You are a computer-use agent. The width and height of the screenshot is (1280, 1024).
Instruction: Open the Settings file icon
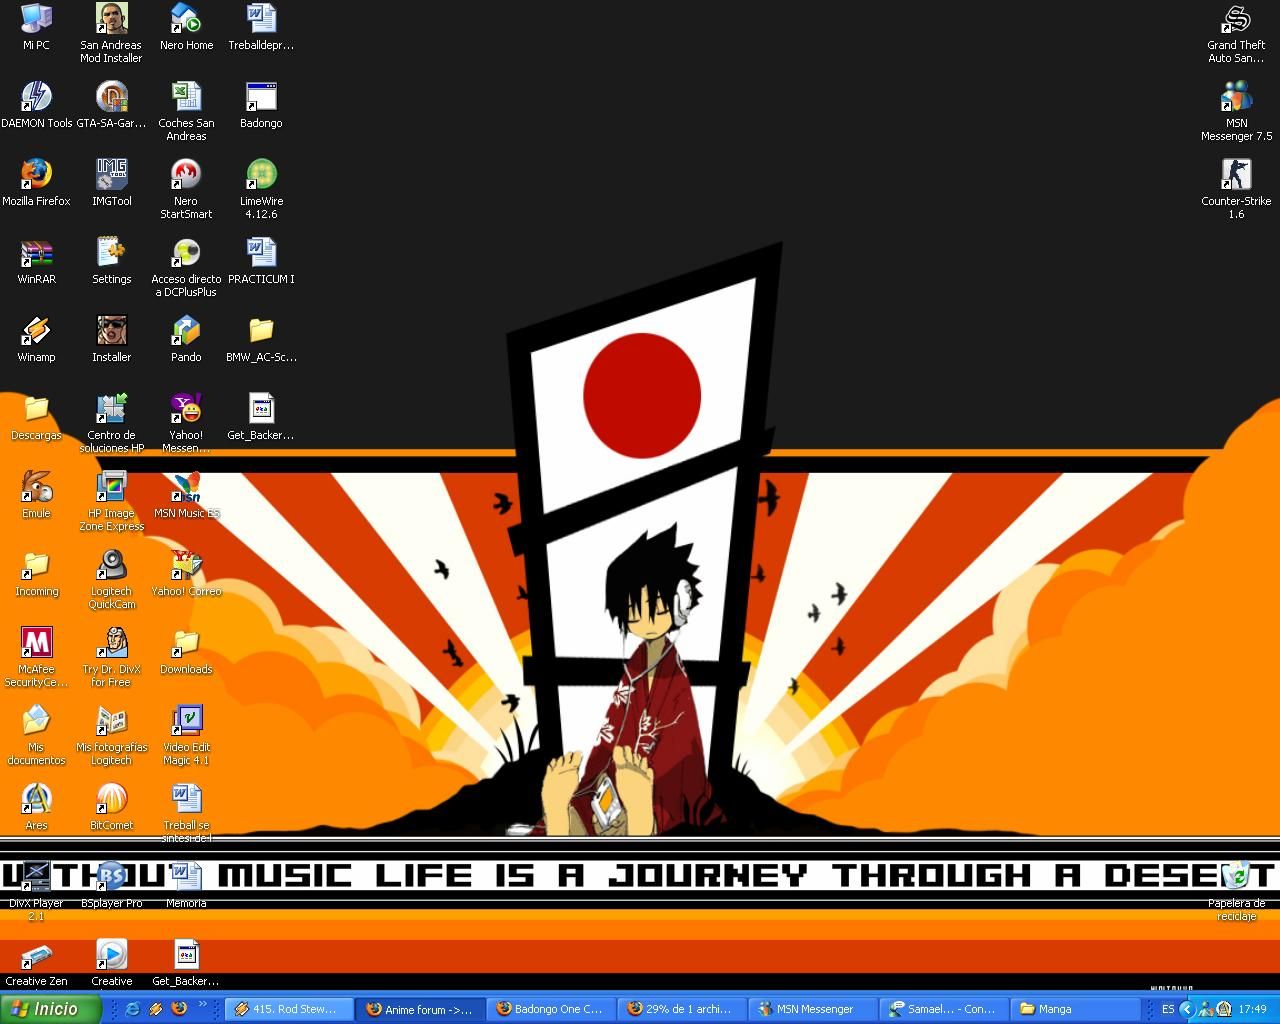pos(111,260)
